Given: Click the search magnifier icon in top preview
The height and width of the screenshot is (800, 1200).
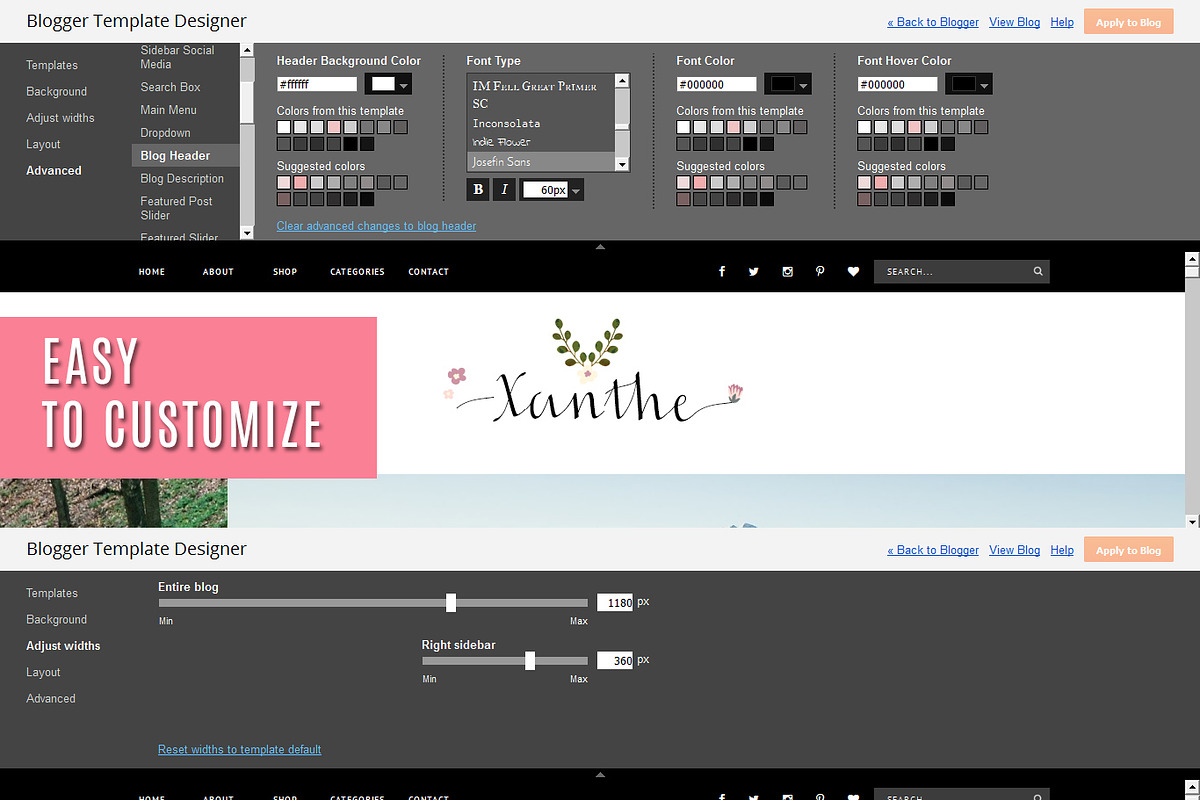Looking at the screenshot, I should [1038, 271].
